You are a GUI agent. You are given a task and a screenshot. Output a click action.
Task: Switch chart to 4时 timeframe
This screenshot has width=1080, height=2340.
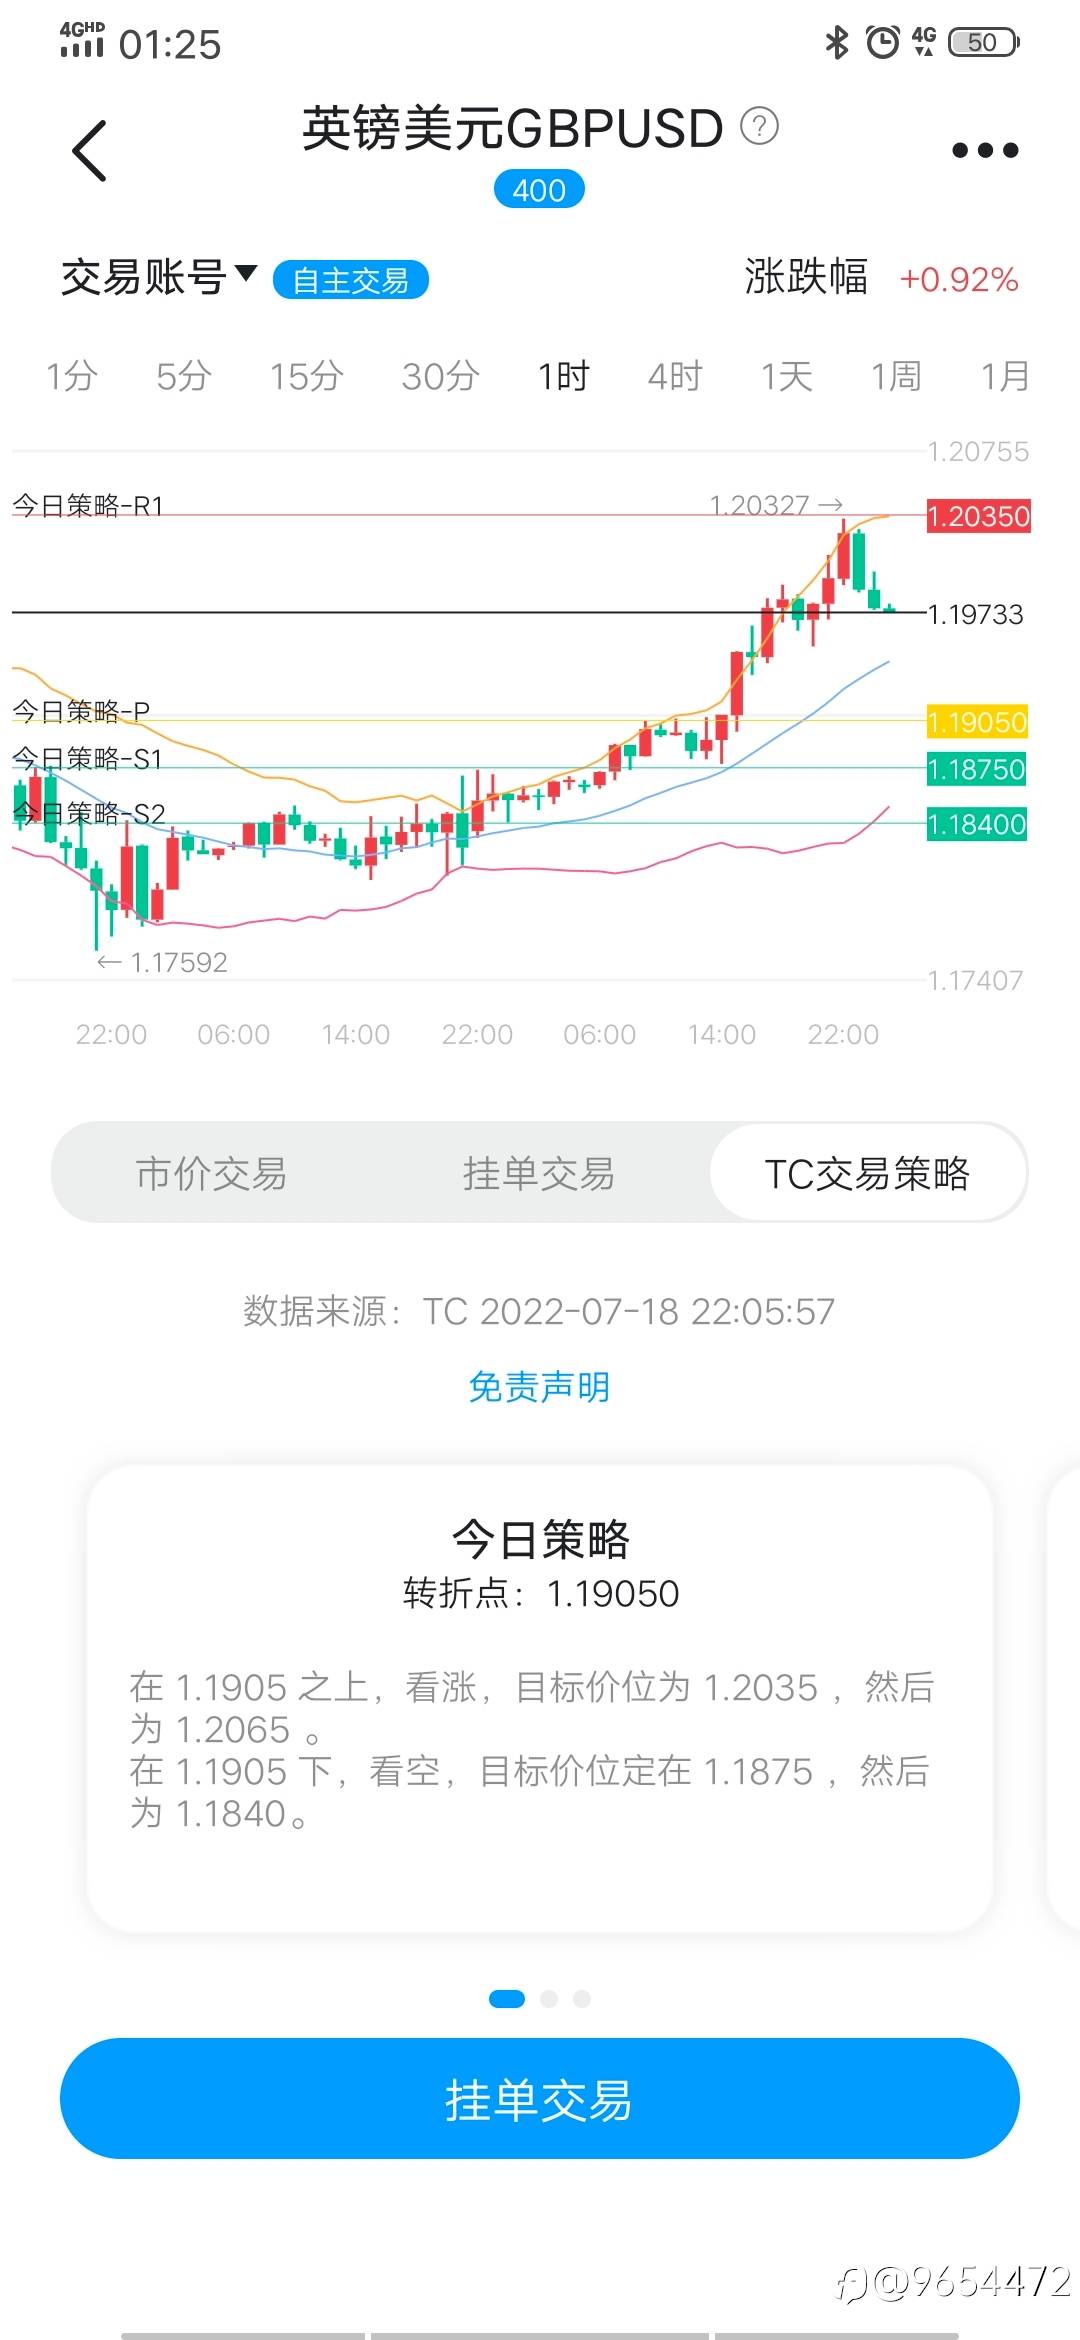(x=675, y=376)
